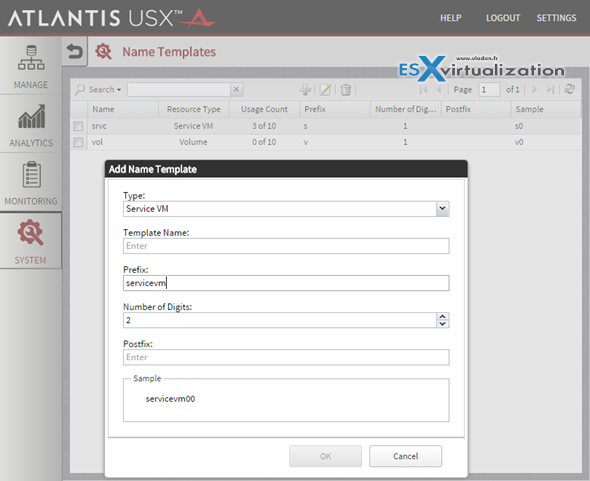The width and height of the screenshot is (590, 481).
Task: Sort by the Name column header
Action: (123, 109)
